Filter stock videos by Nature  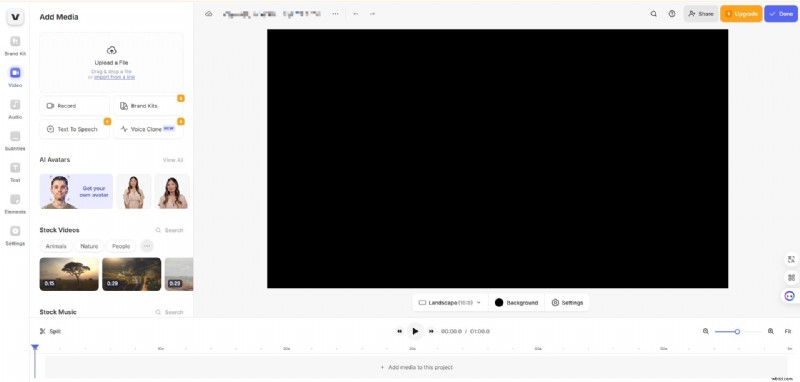pyautogui.click(x=89, y=246)
